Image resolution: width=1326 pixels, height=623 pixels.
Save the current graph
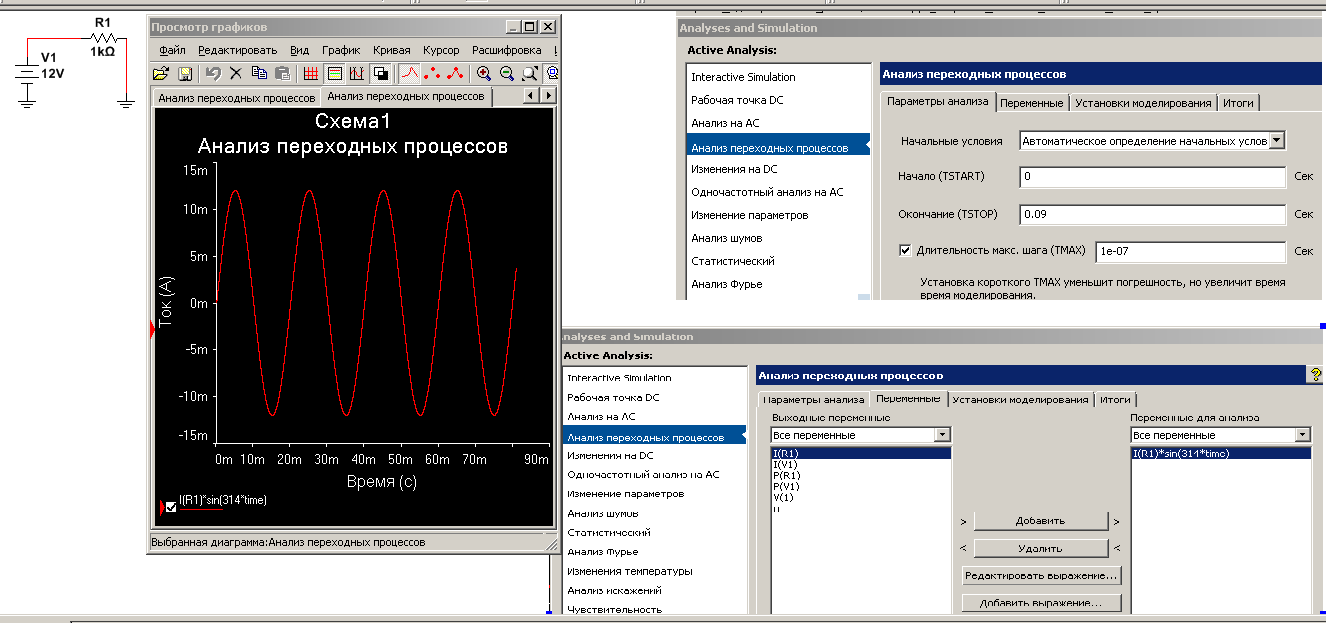[185, 72]
